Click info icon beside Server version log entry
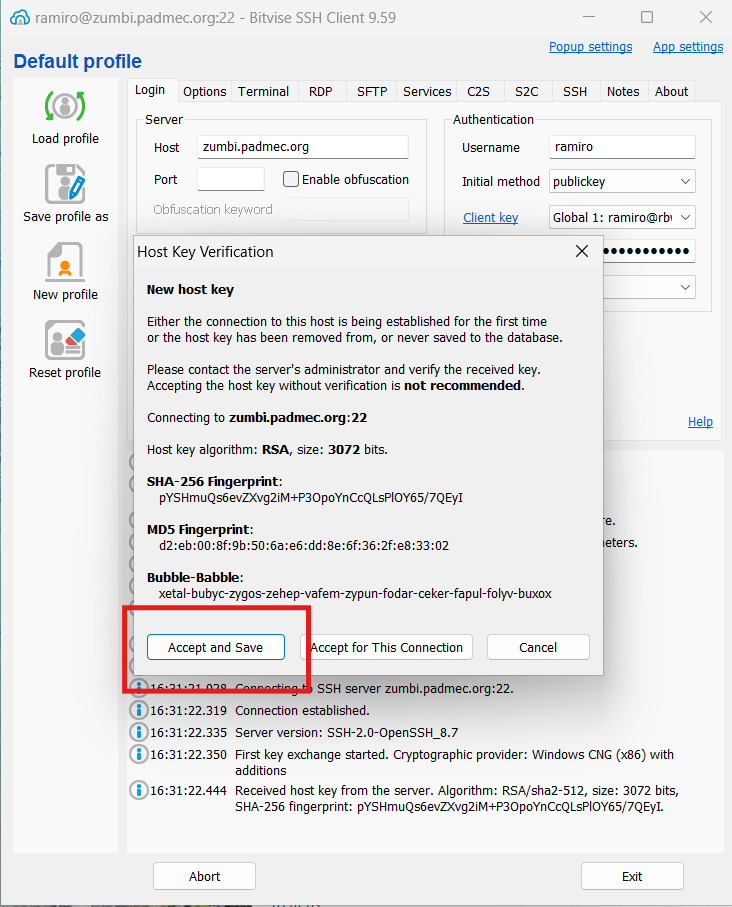This screenshot has width=732, height=907. (139, 732)
